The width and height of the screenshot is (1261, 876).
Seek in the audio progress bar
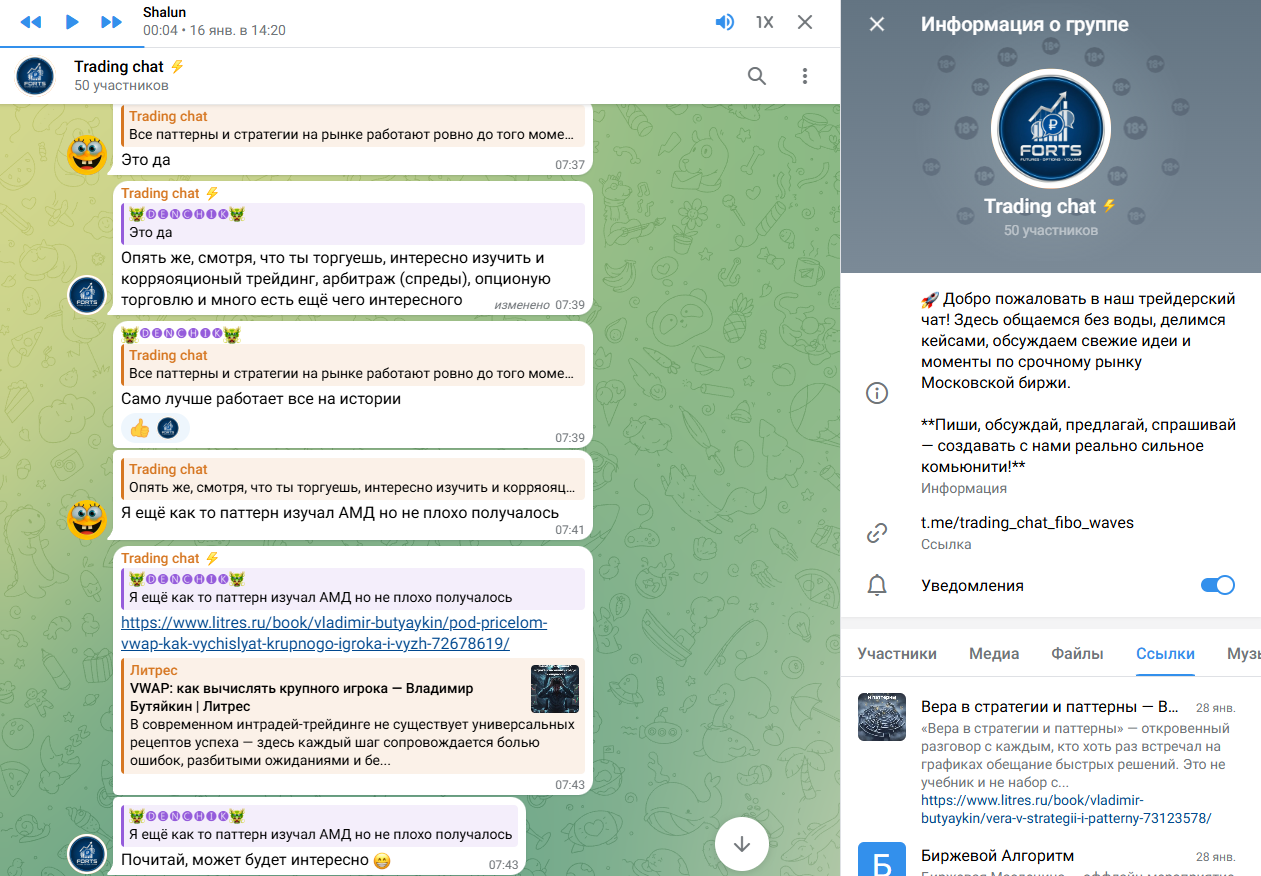[420, 46]
